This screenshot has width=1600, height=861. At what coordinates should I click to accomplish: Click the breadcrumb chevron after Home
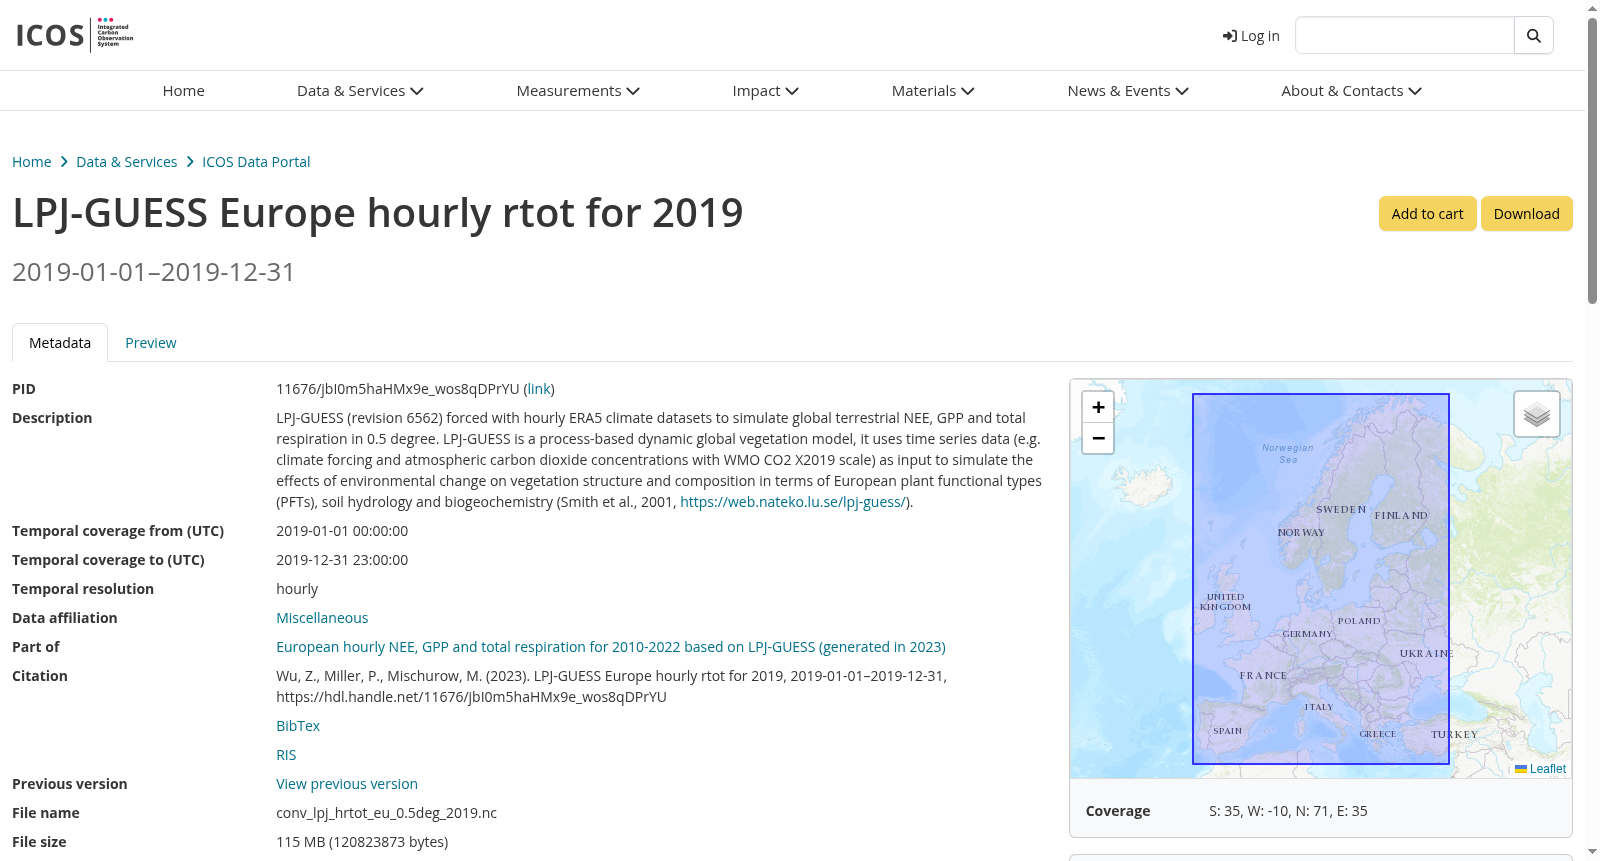coord(64,162)
